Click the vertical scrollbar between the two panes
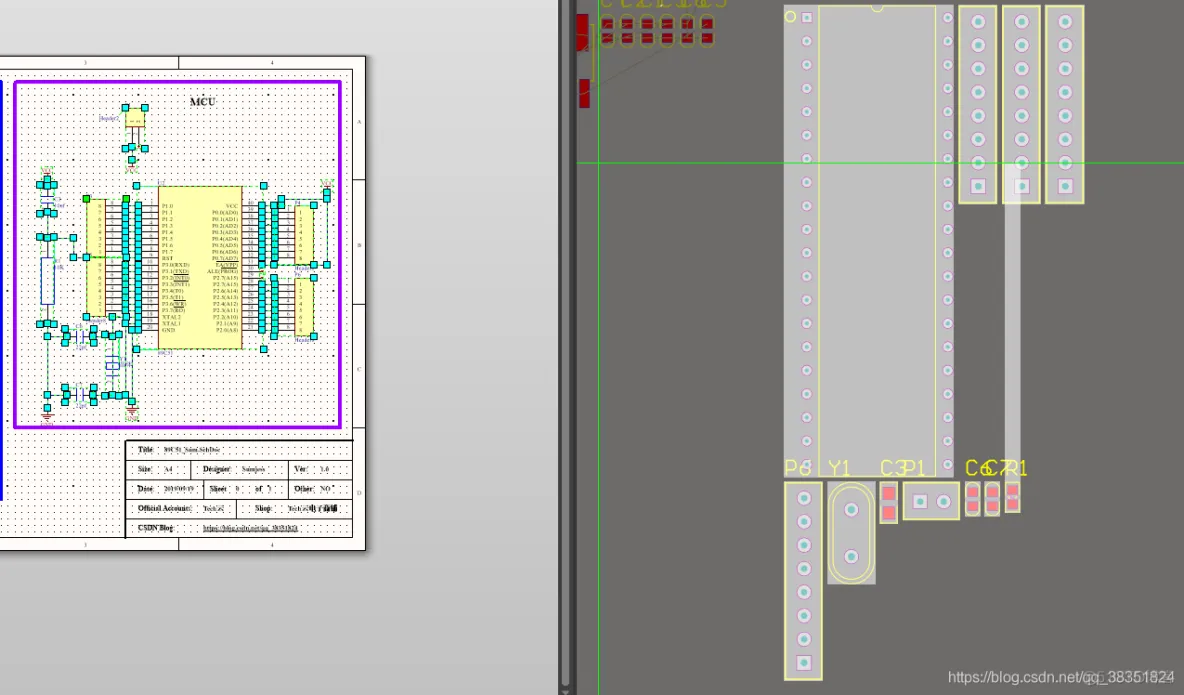1184x695 pixels. point(565,350)
